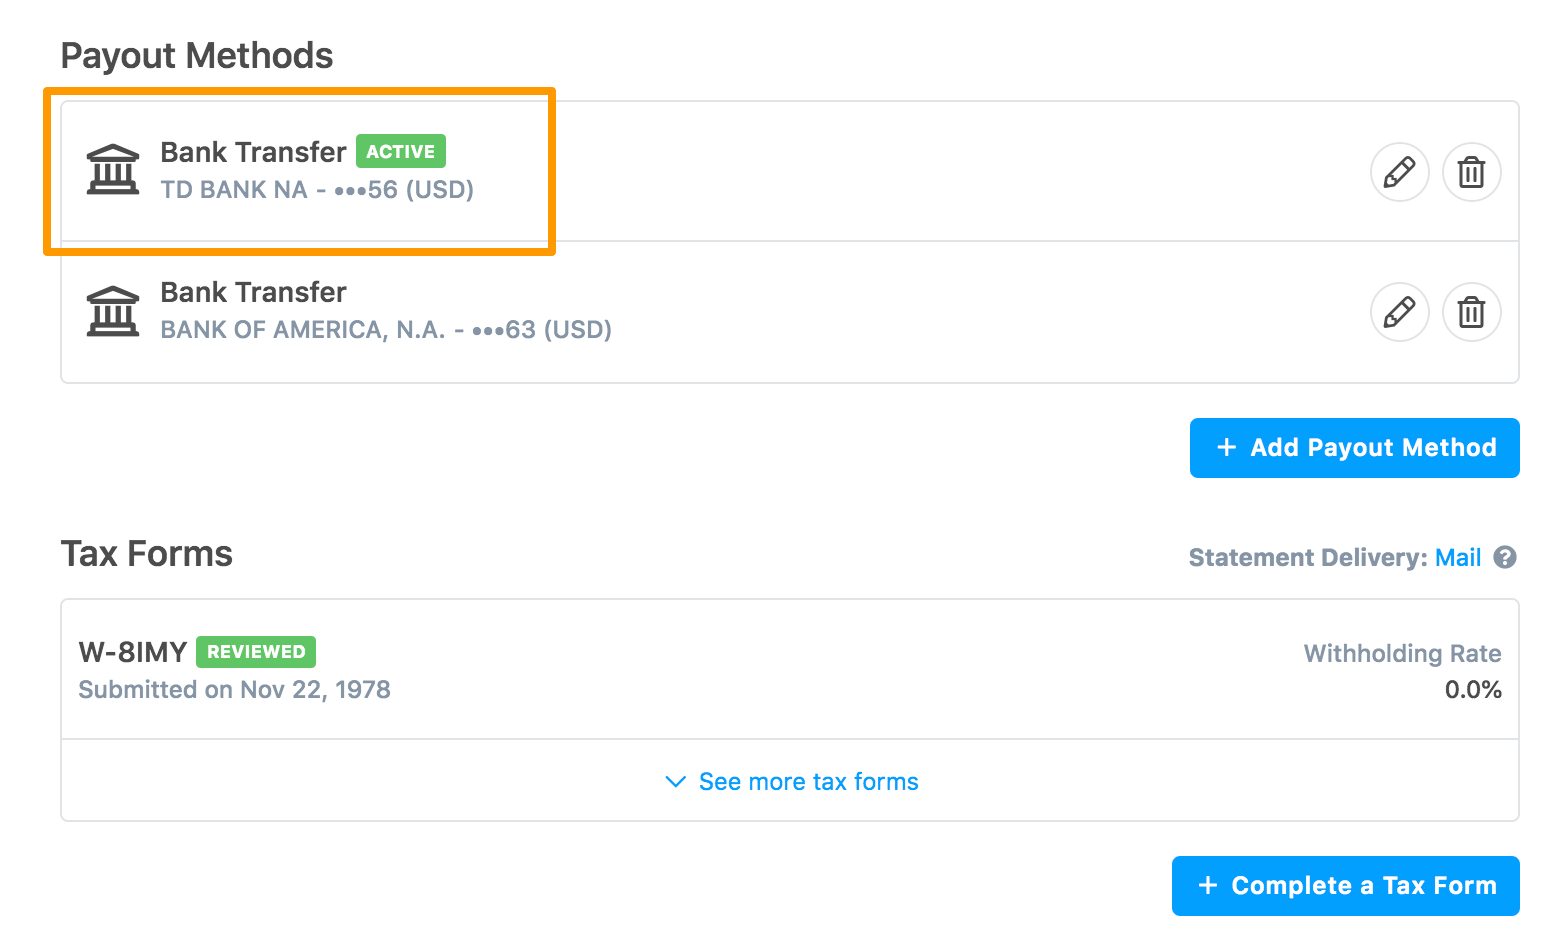Click the REVIEWED badge on W-8IMY

point(256,652)
